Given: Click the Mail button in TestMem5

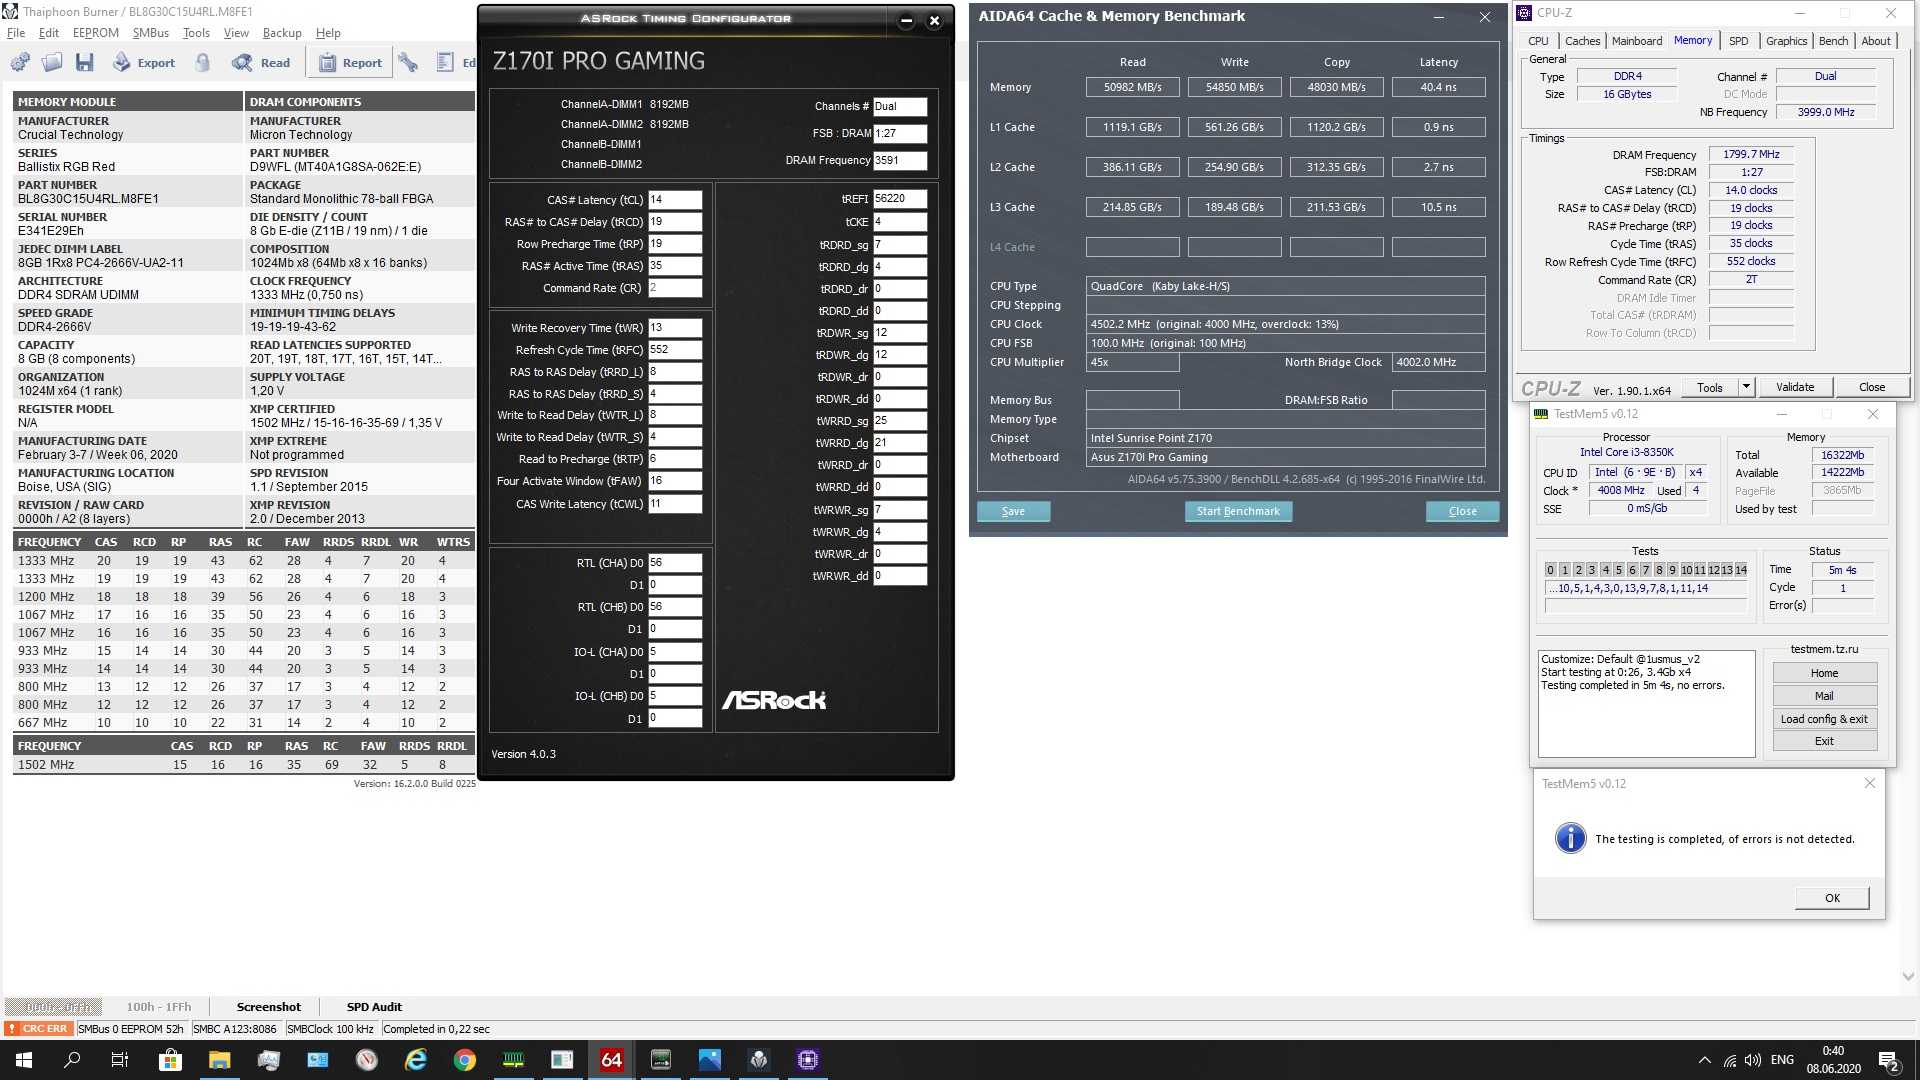Looking at the screenshot, I should (x=1824, y=696).
